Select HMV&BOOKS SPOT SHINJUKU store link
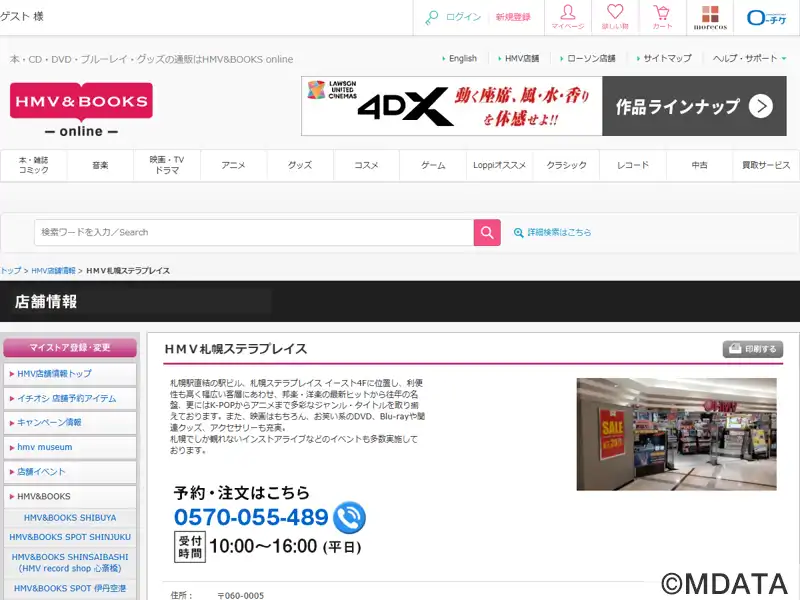Screen dimensions: 800x600 (x=70, y=537)
